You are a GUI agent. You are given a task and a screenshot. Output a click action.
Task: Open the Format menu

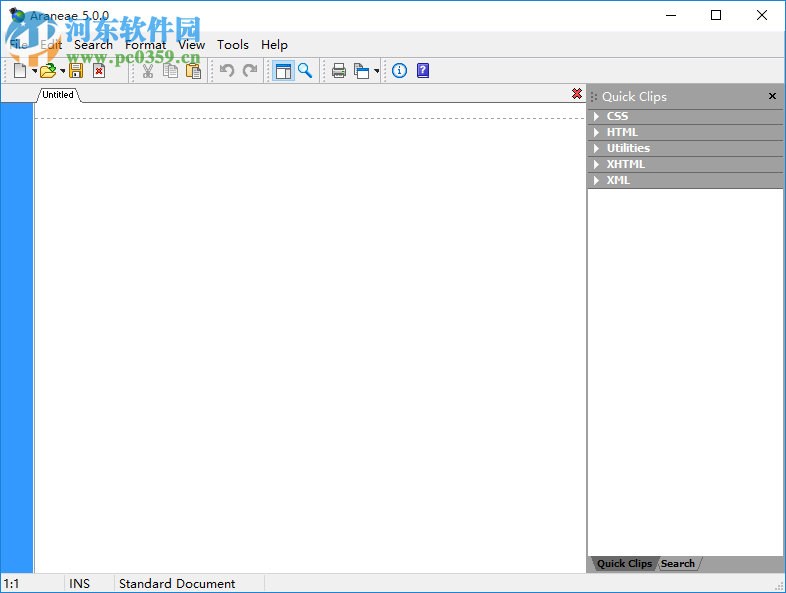pos(145,45)
